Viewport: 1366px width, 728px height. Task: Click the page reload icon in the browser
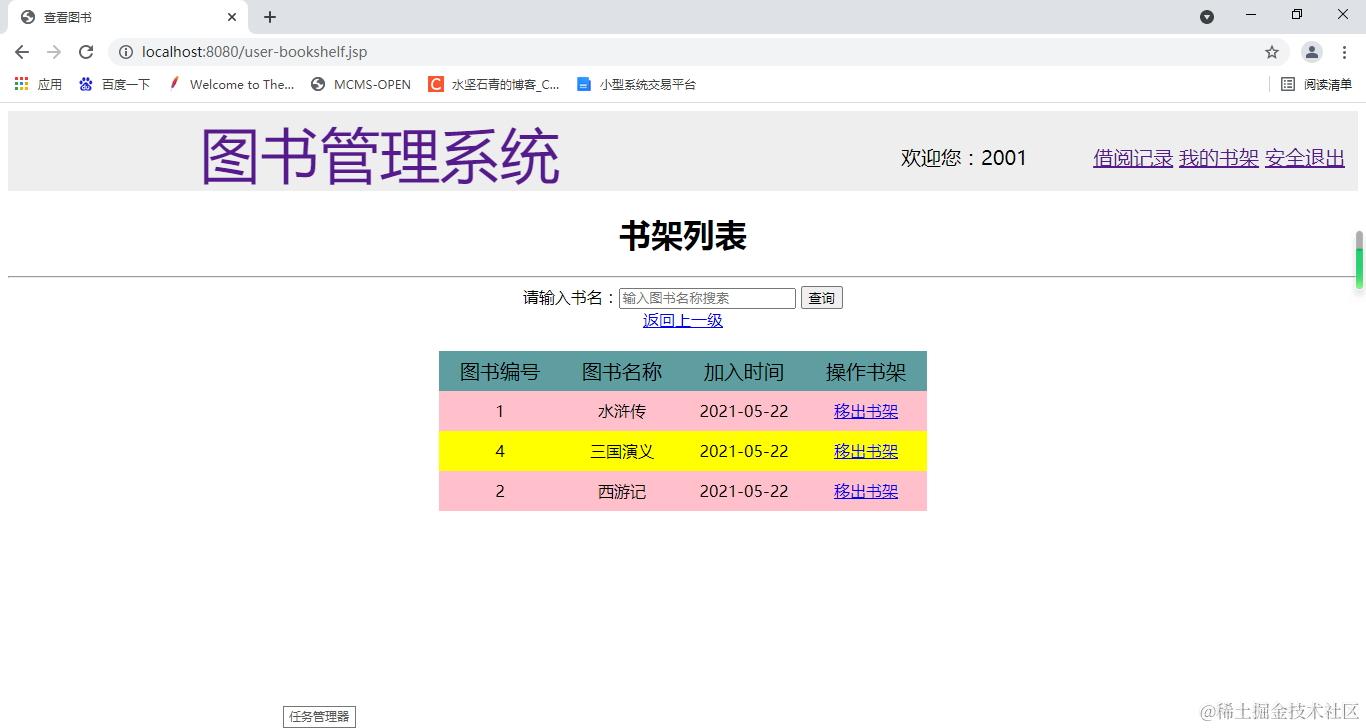pos(86,51)
